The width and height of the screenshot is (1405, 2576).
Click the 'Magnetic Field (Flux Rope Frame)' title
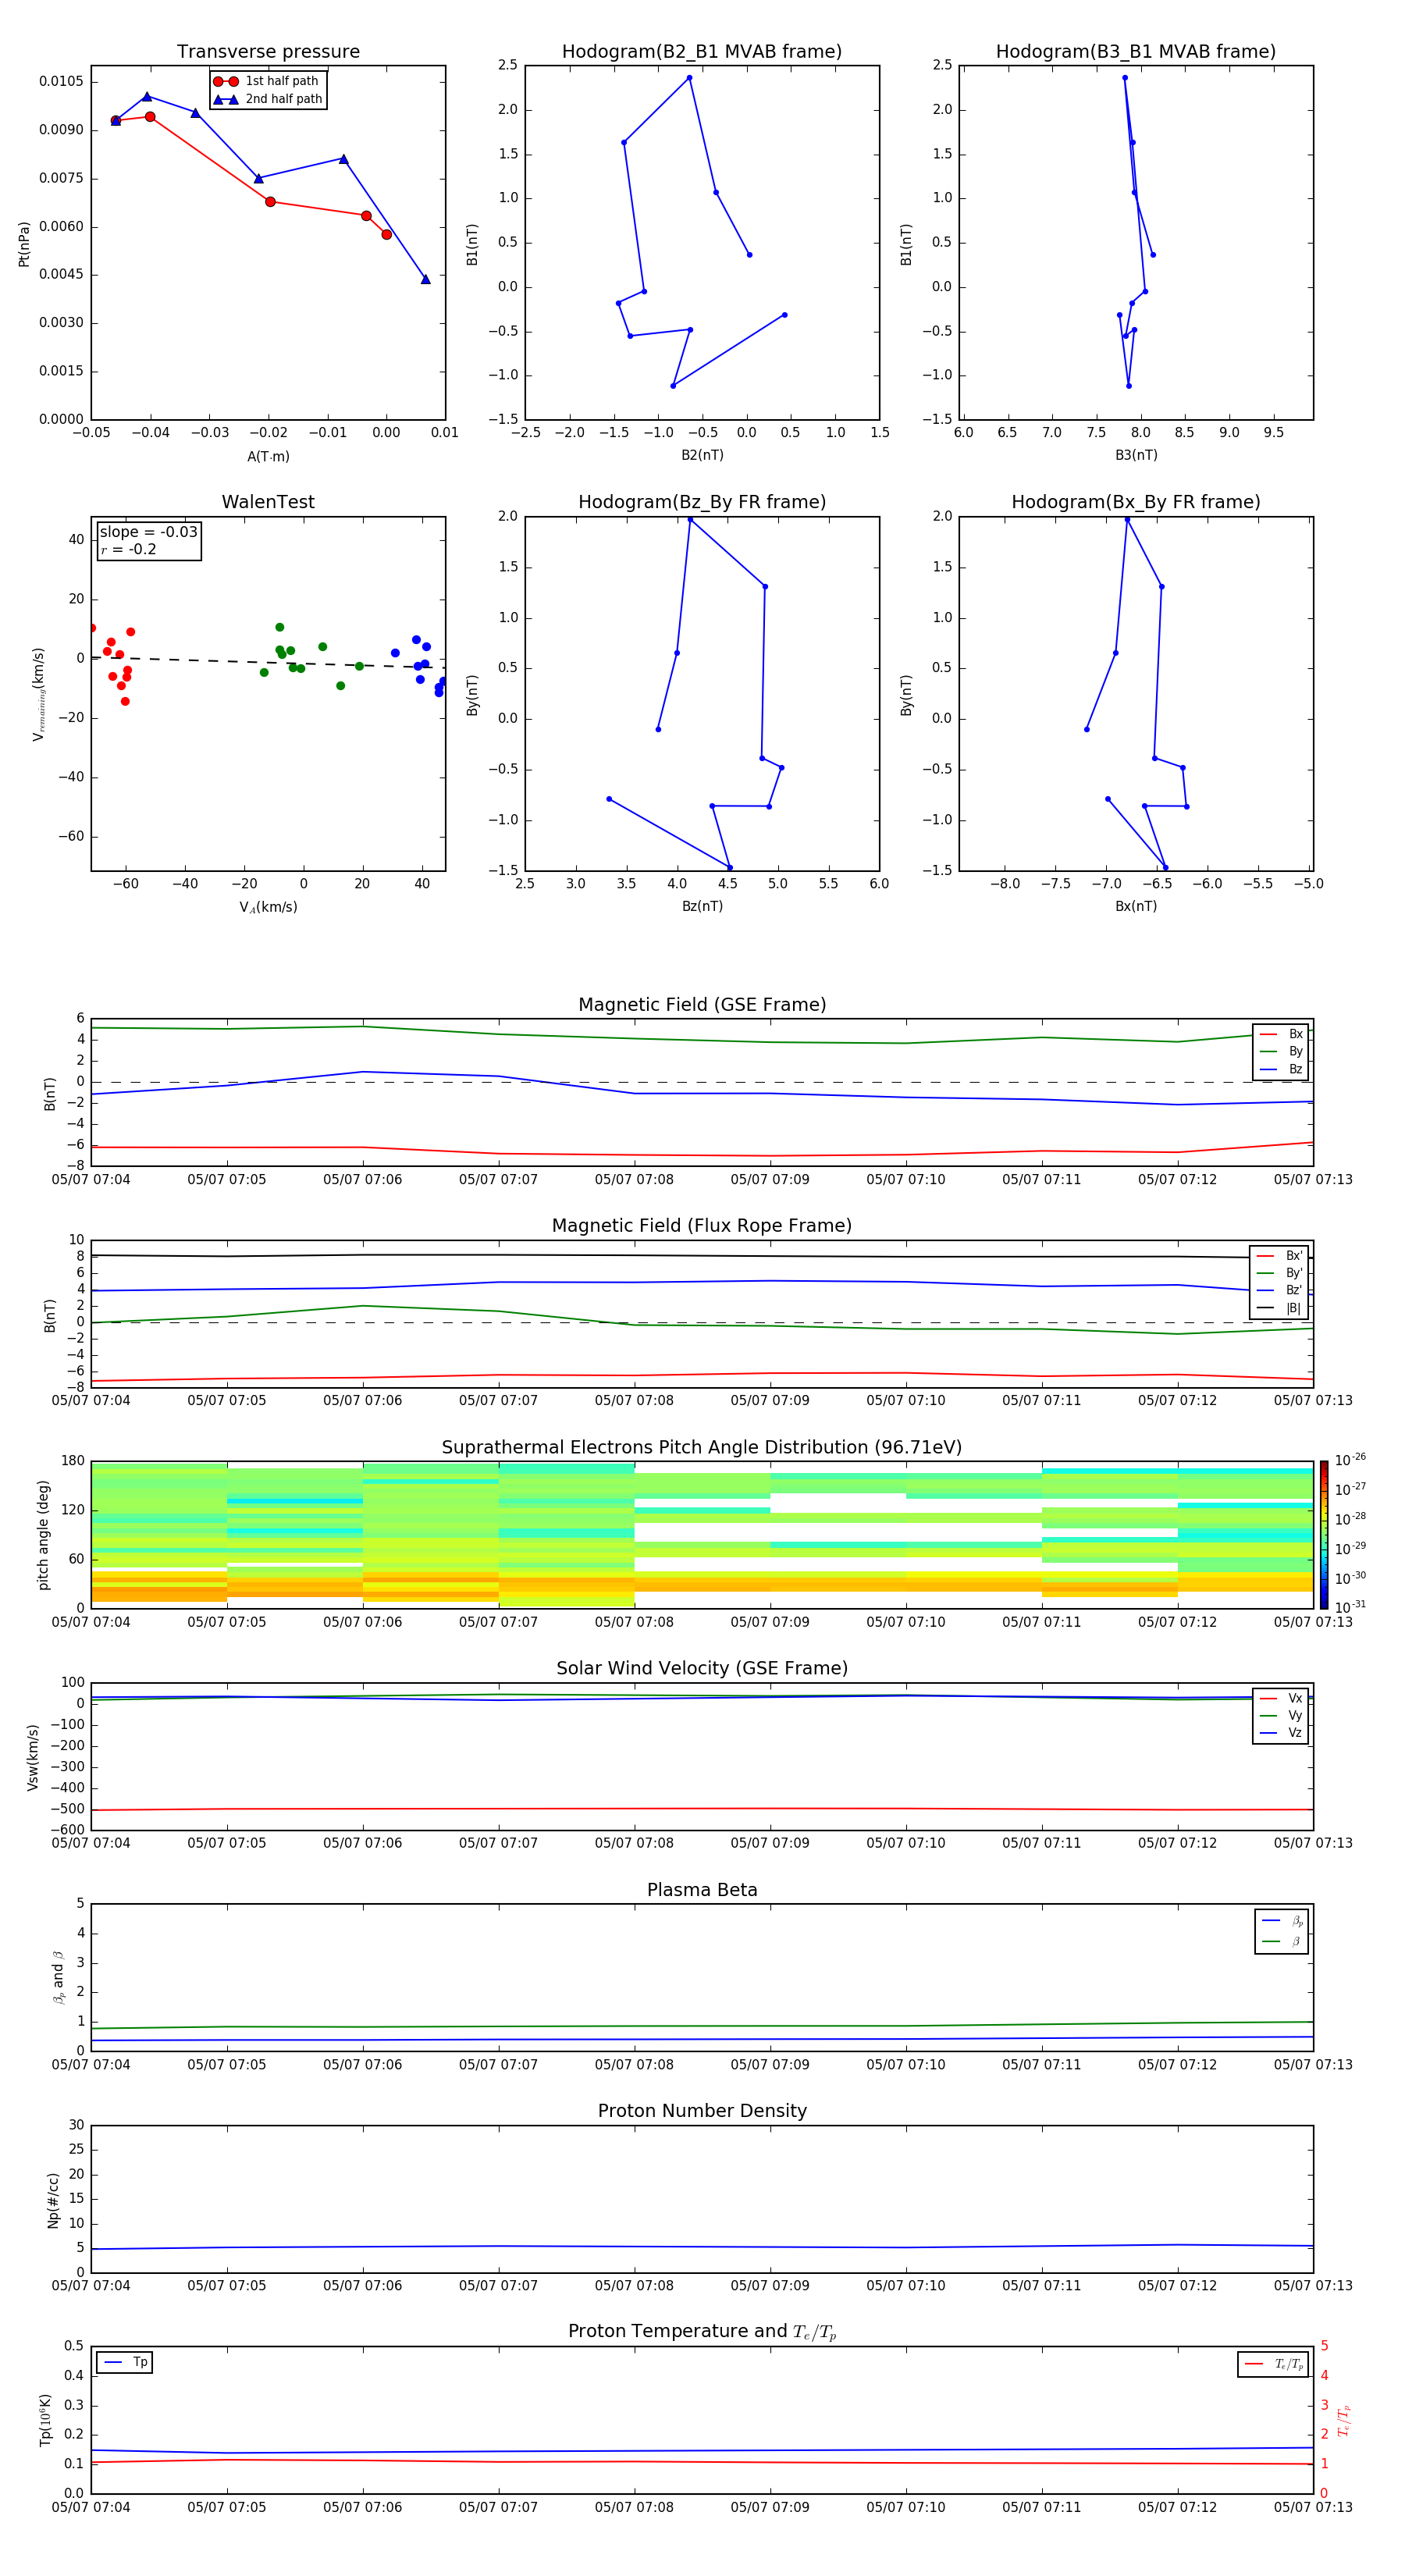click(x=702, y=1226)
